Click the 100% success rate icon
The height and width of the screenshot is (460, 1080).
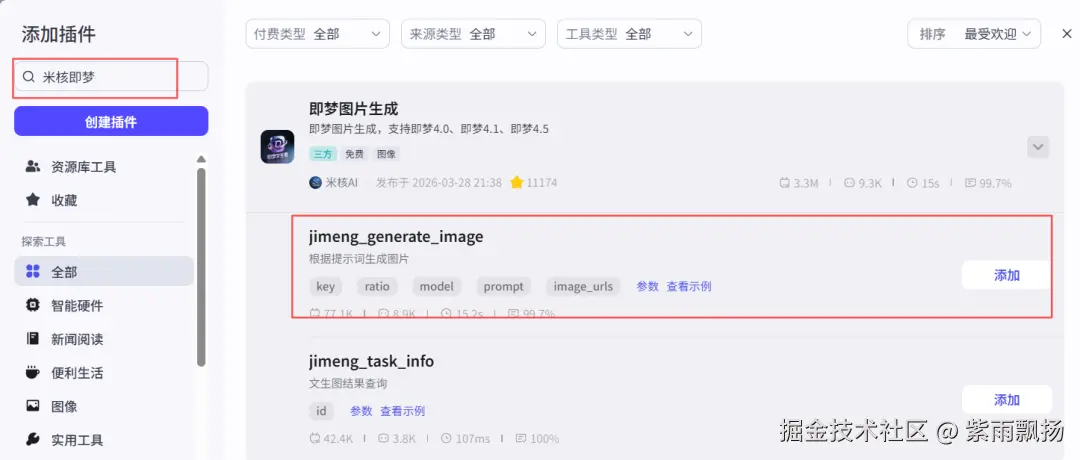point(521,439)
